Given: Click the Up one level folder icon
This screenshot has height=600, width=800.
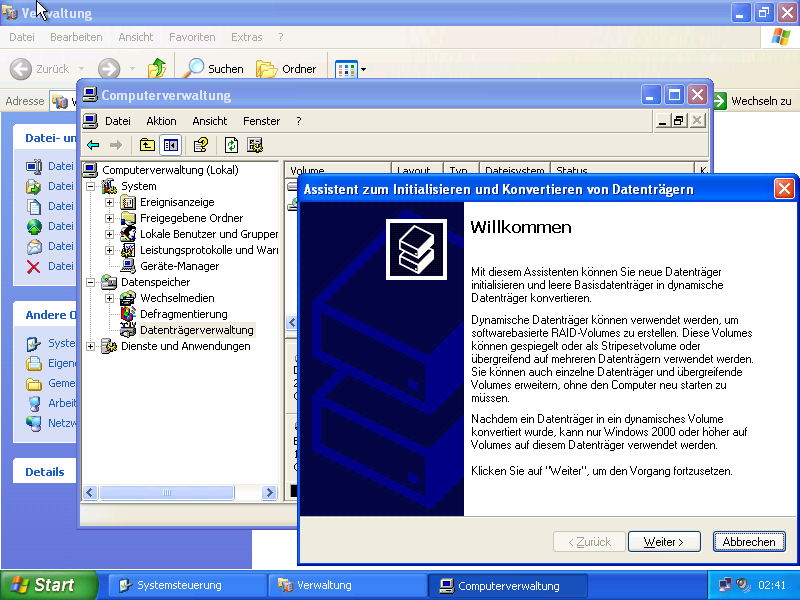Looking at the screenshot, I should tap(147, 145).
